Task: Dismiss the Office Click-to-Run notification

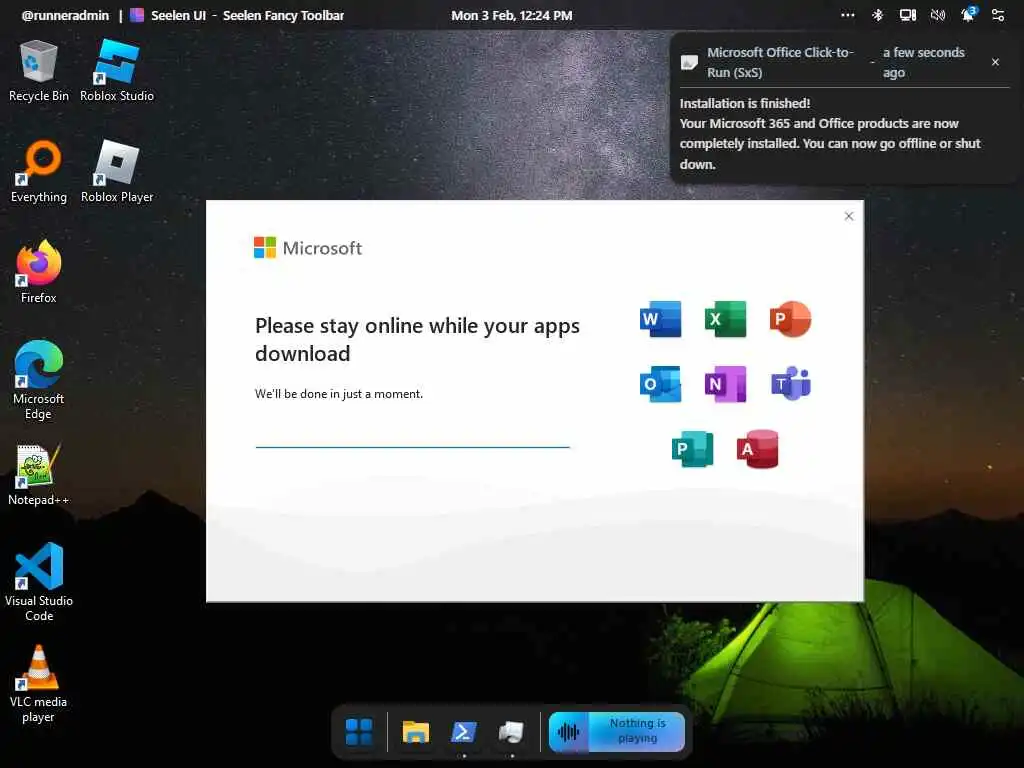Action: pyautogui.click(x=995, y=62)
